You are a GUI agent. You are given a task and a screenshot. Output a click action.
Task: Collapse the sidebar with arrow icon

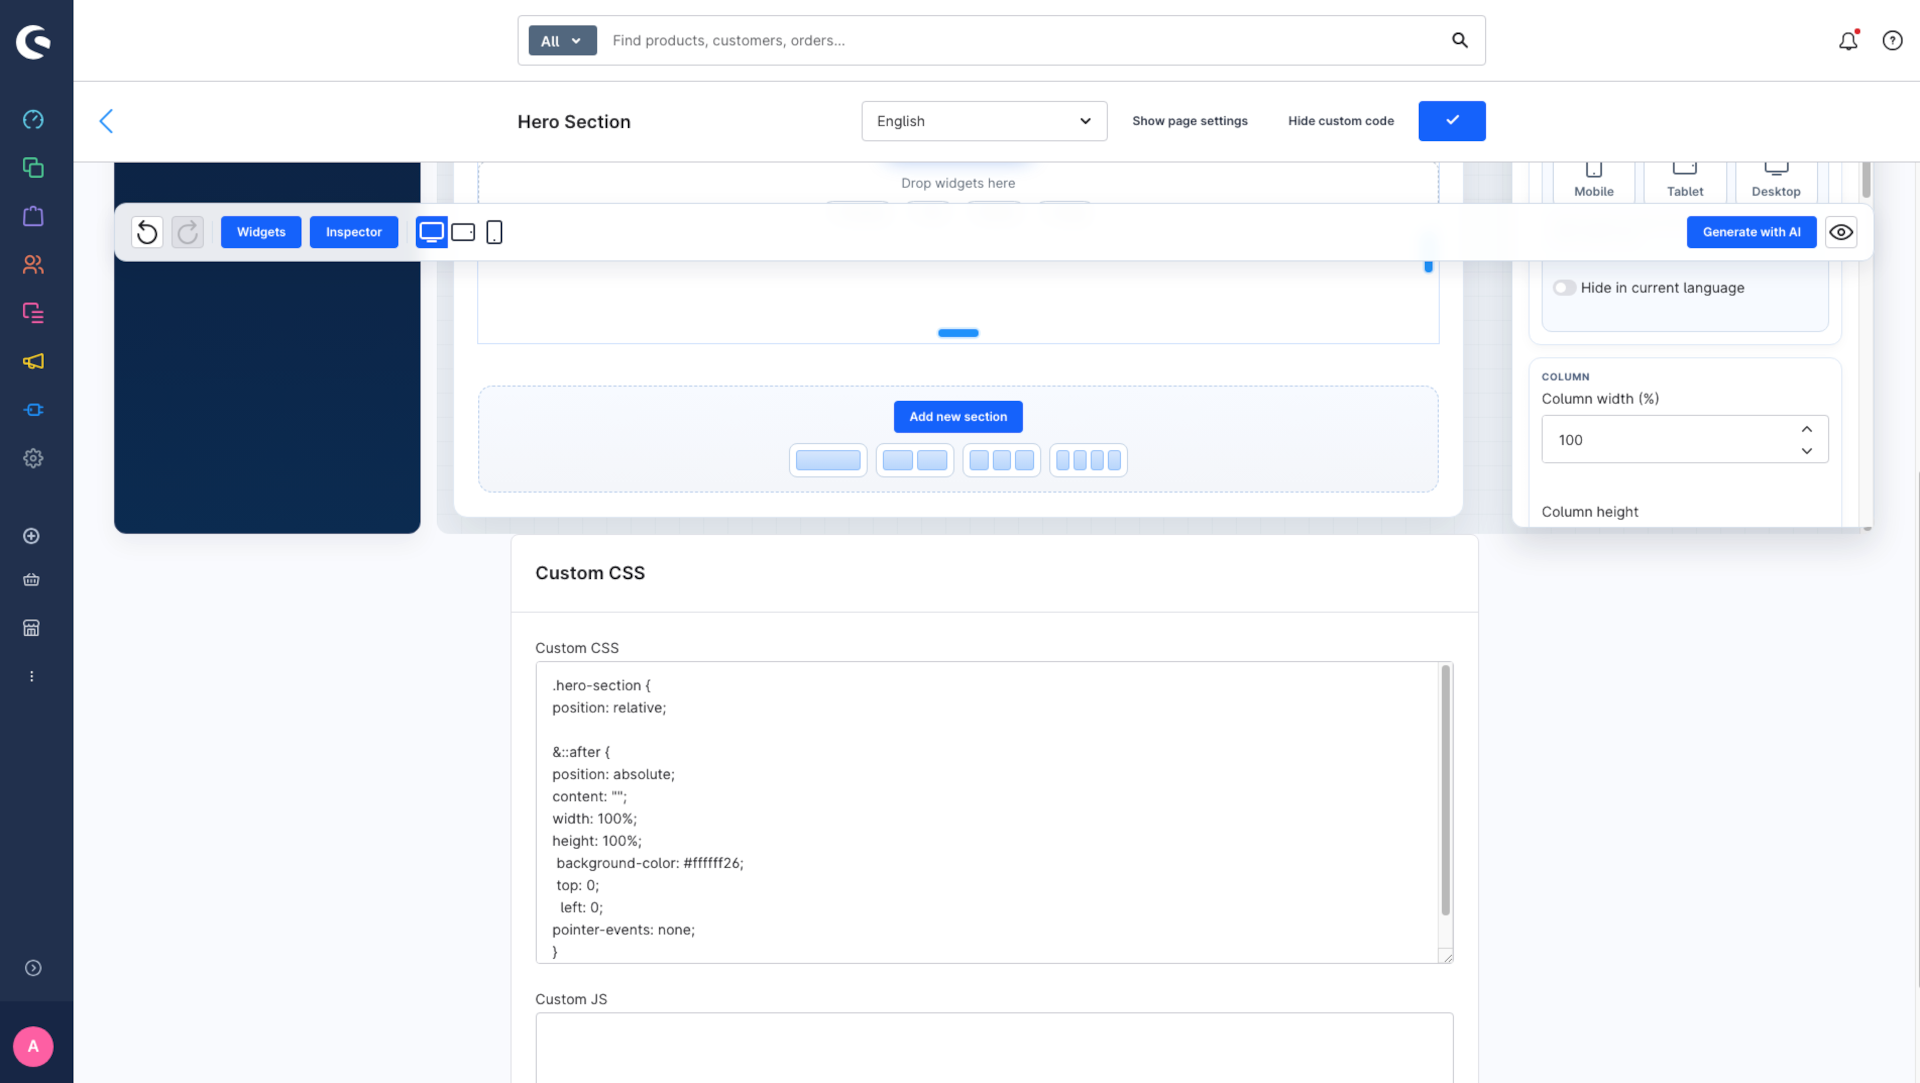[x=33, y=968]
